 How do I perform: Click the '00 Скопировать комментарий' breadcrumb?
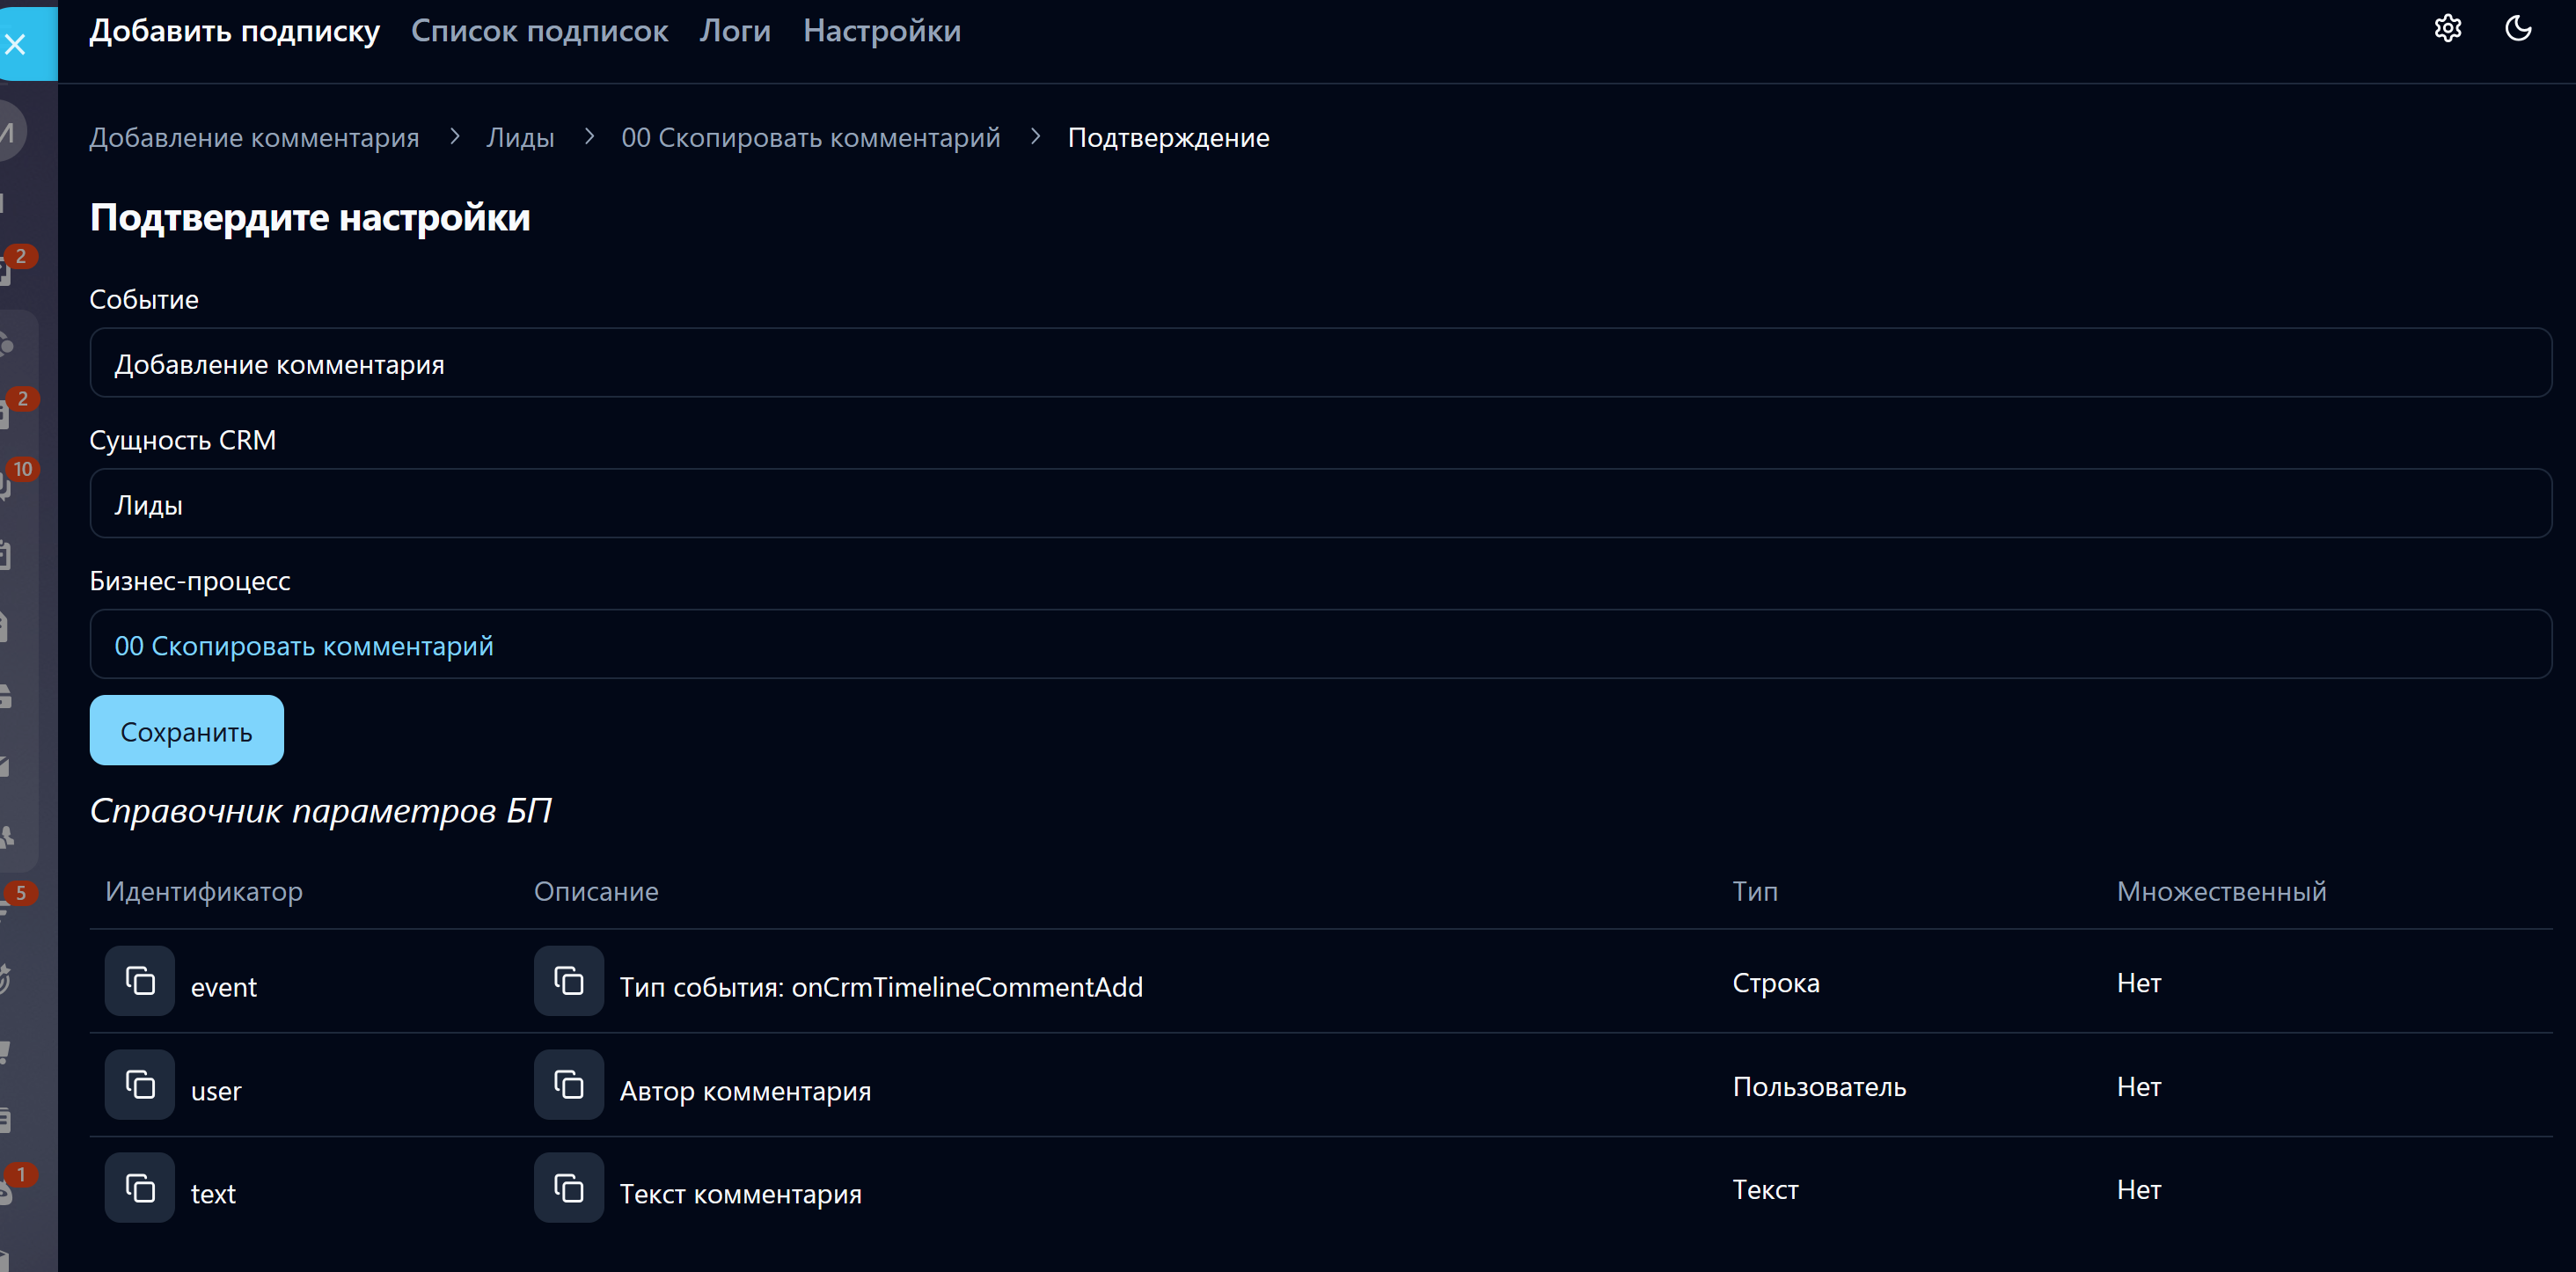810,138
